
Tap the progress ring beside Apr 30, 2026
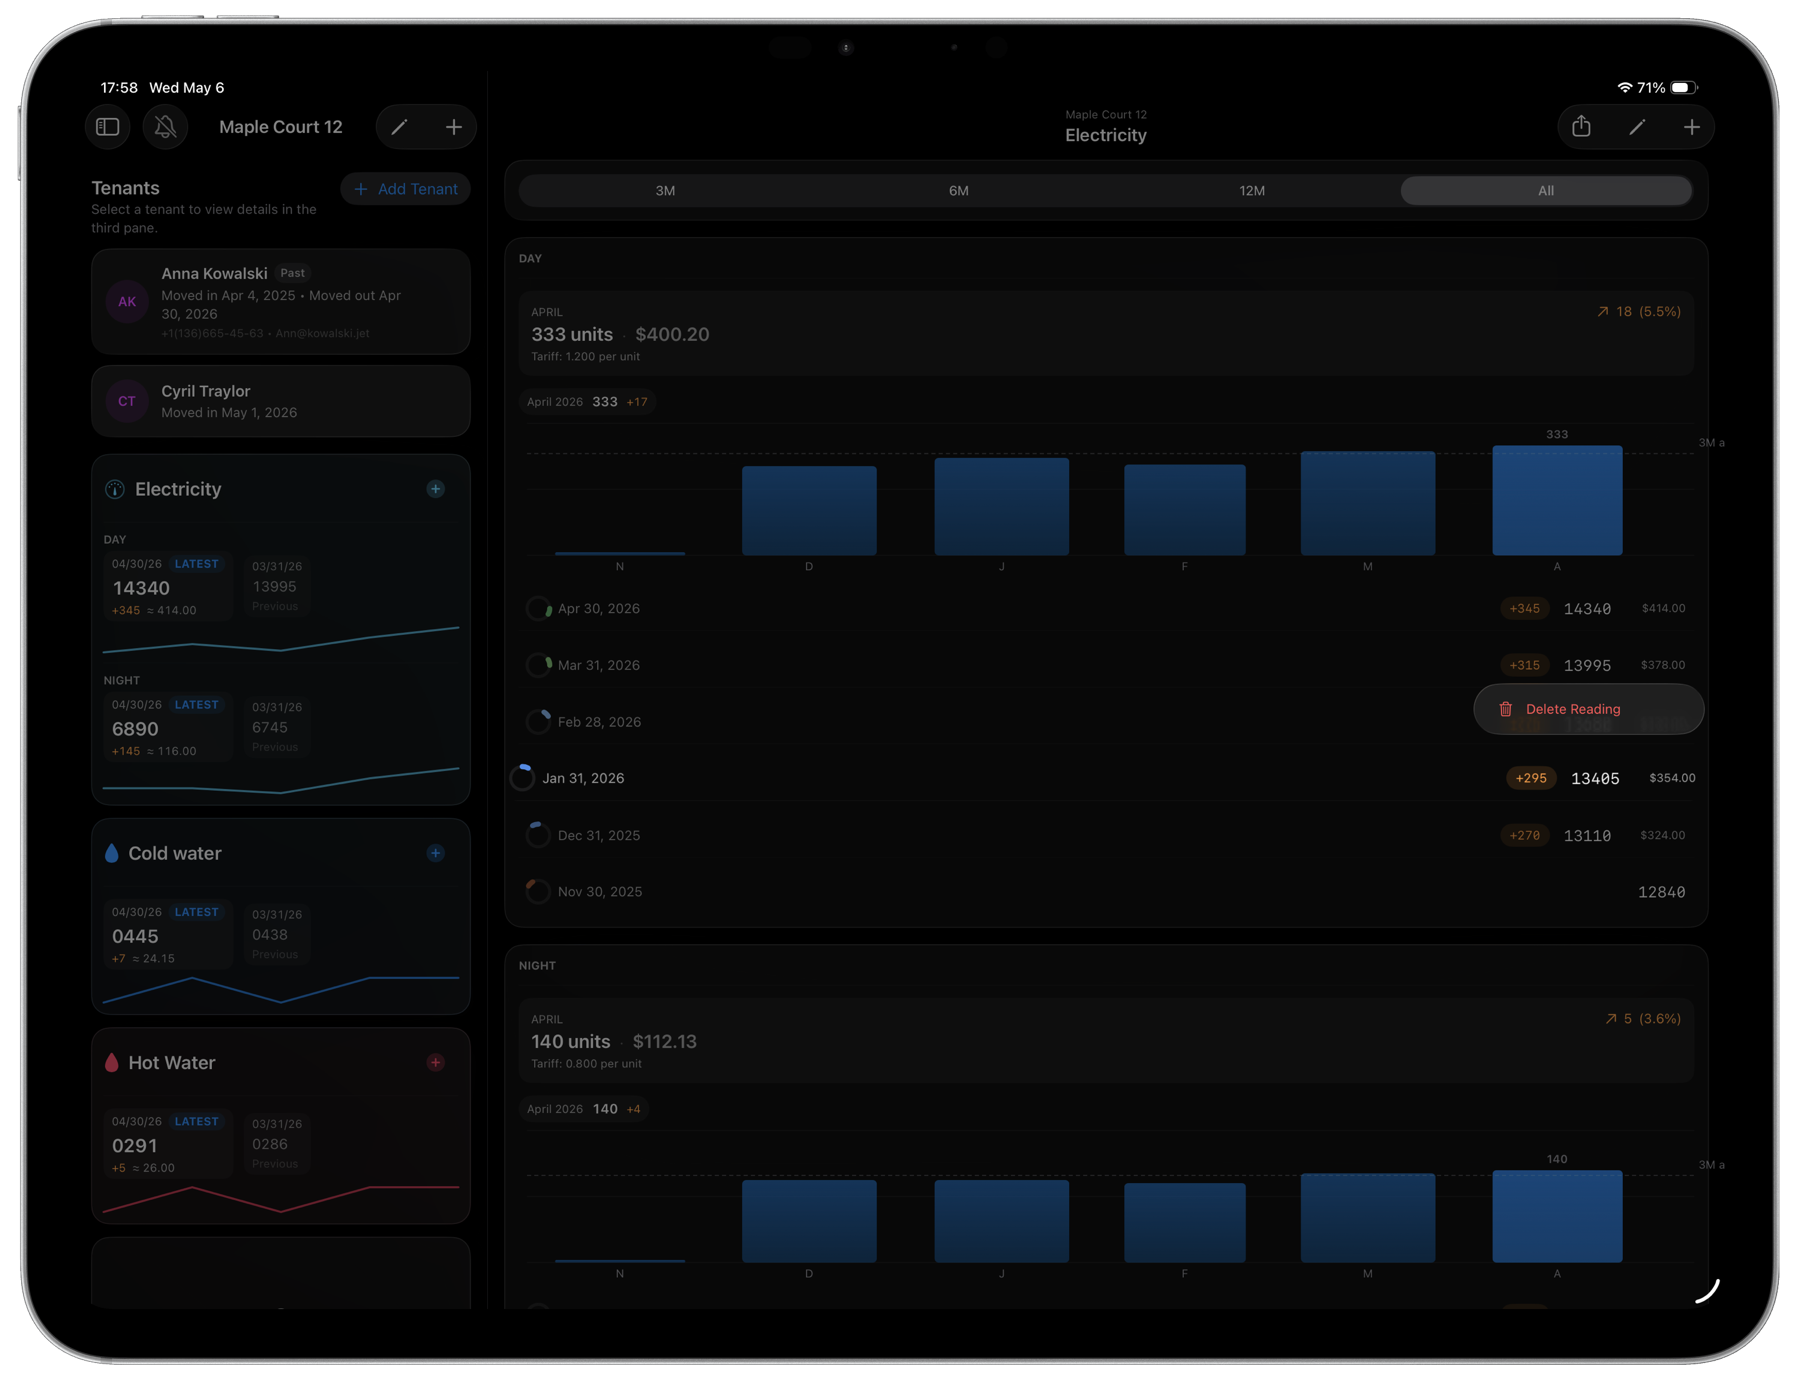pos(538,608)
